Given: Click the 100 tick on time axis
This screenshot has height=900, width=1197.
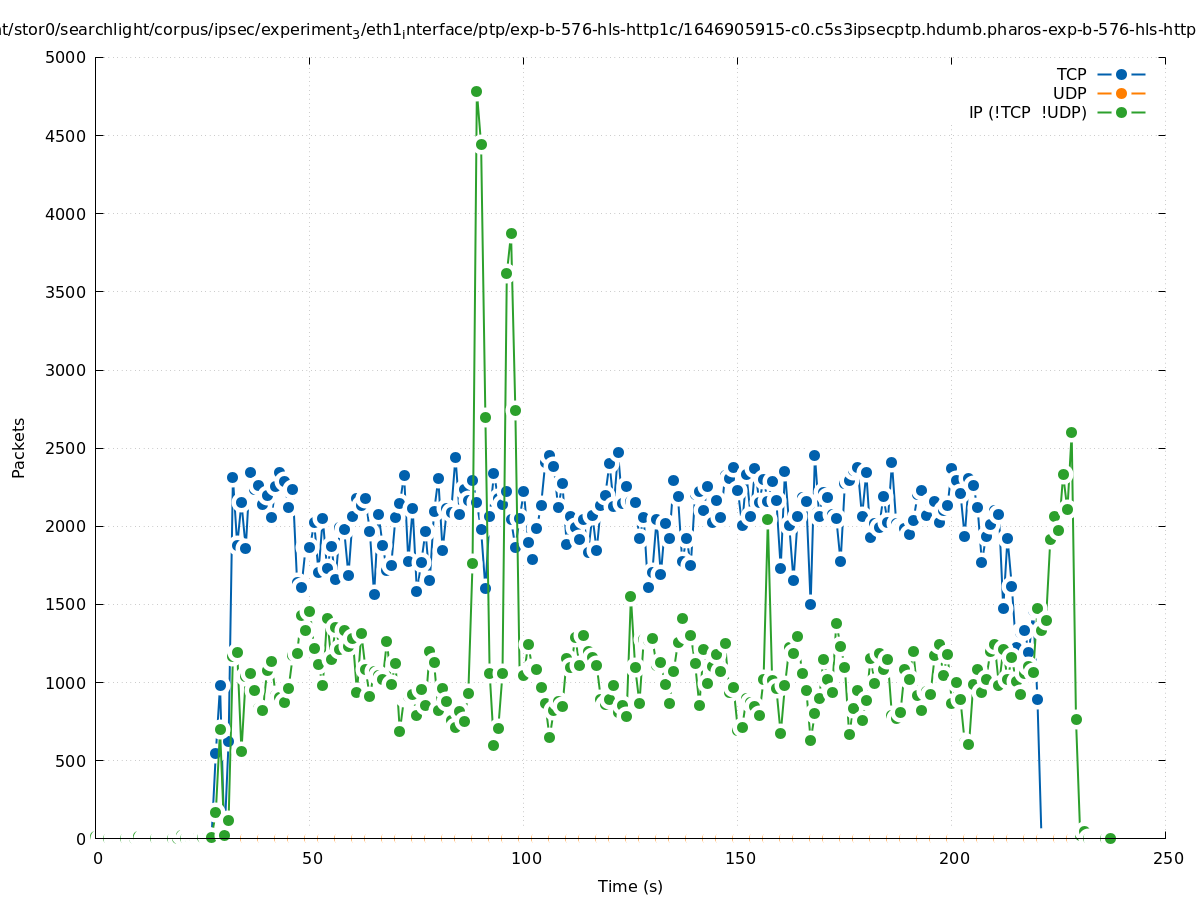Looking at the screenshot, I should click(x=526, y=859).
